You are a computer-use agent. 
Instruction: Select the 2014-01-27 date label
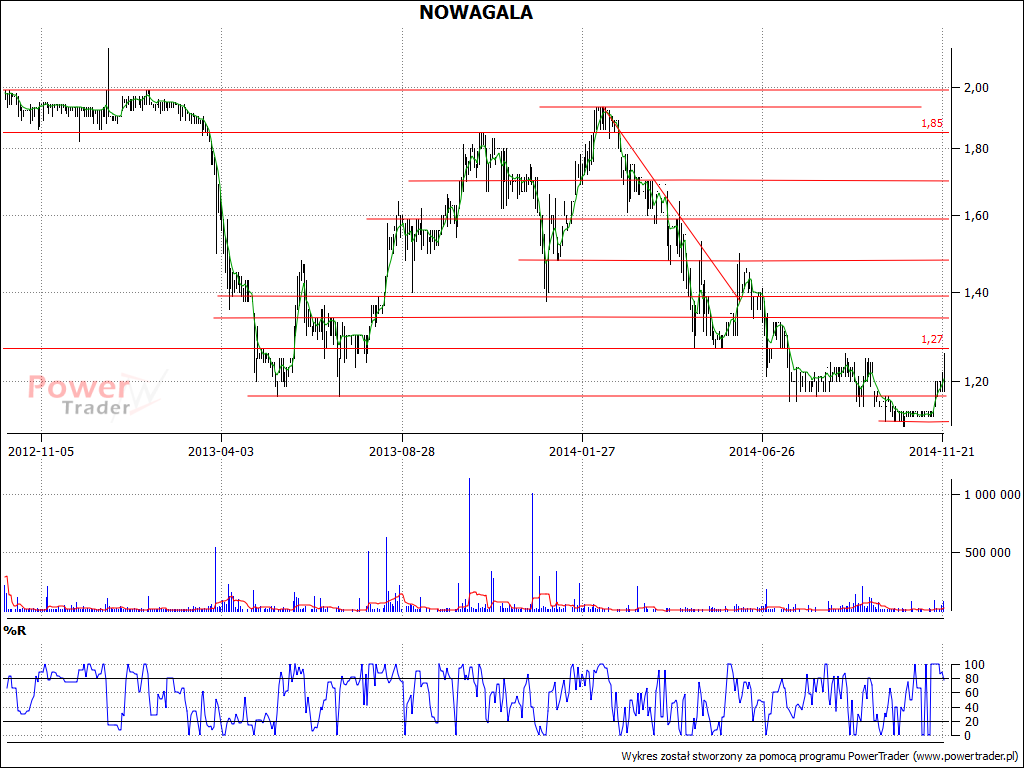[x=582, y=451]
